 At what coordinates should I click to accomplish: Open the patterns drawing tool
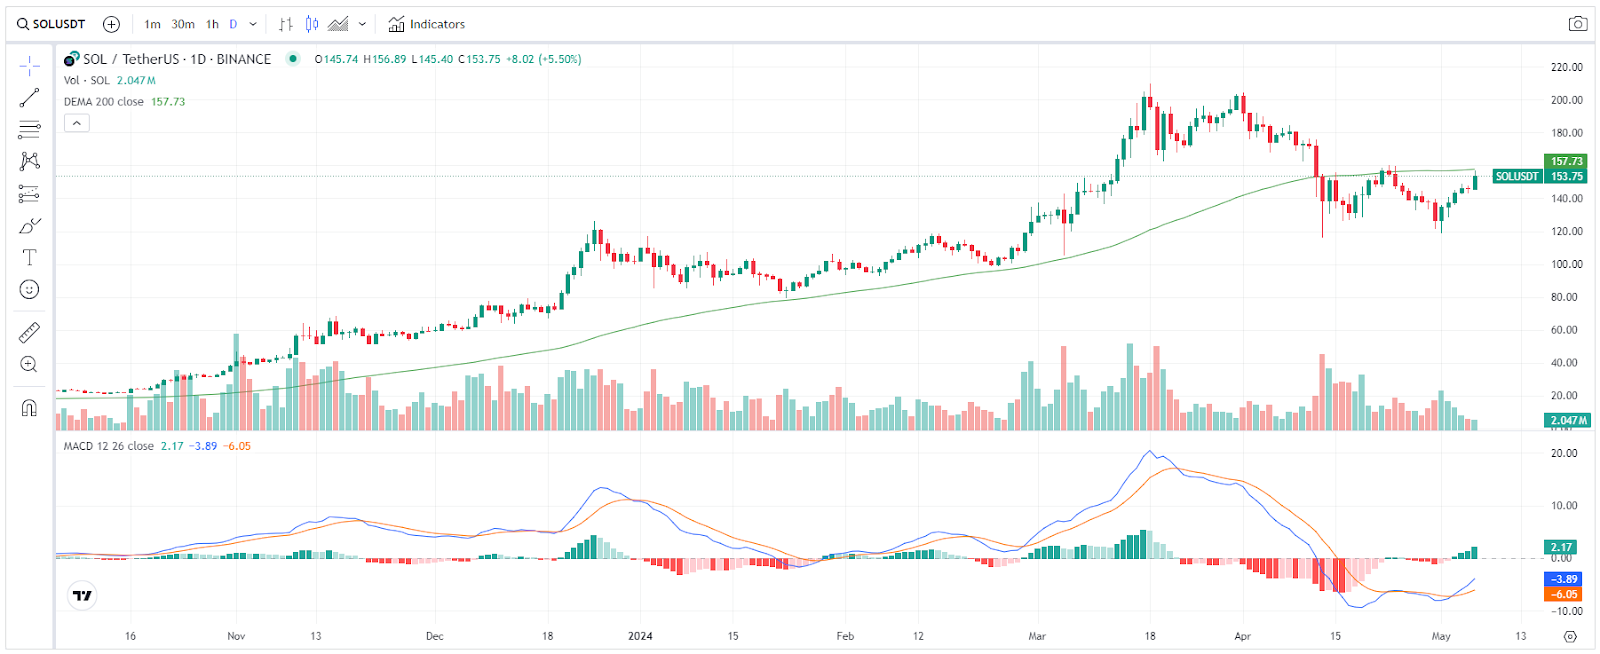[x=30, y=162]
